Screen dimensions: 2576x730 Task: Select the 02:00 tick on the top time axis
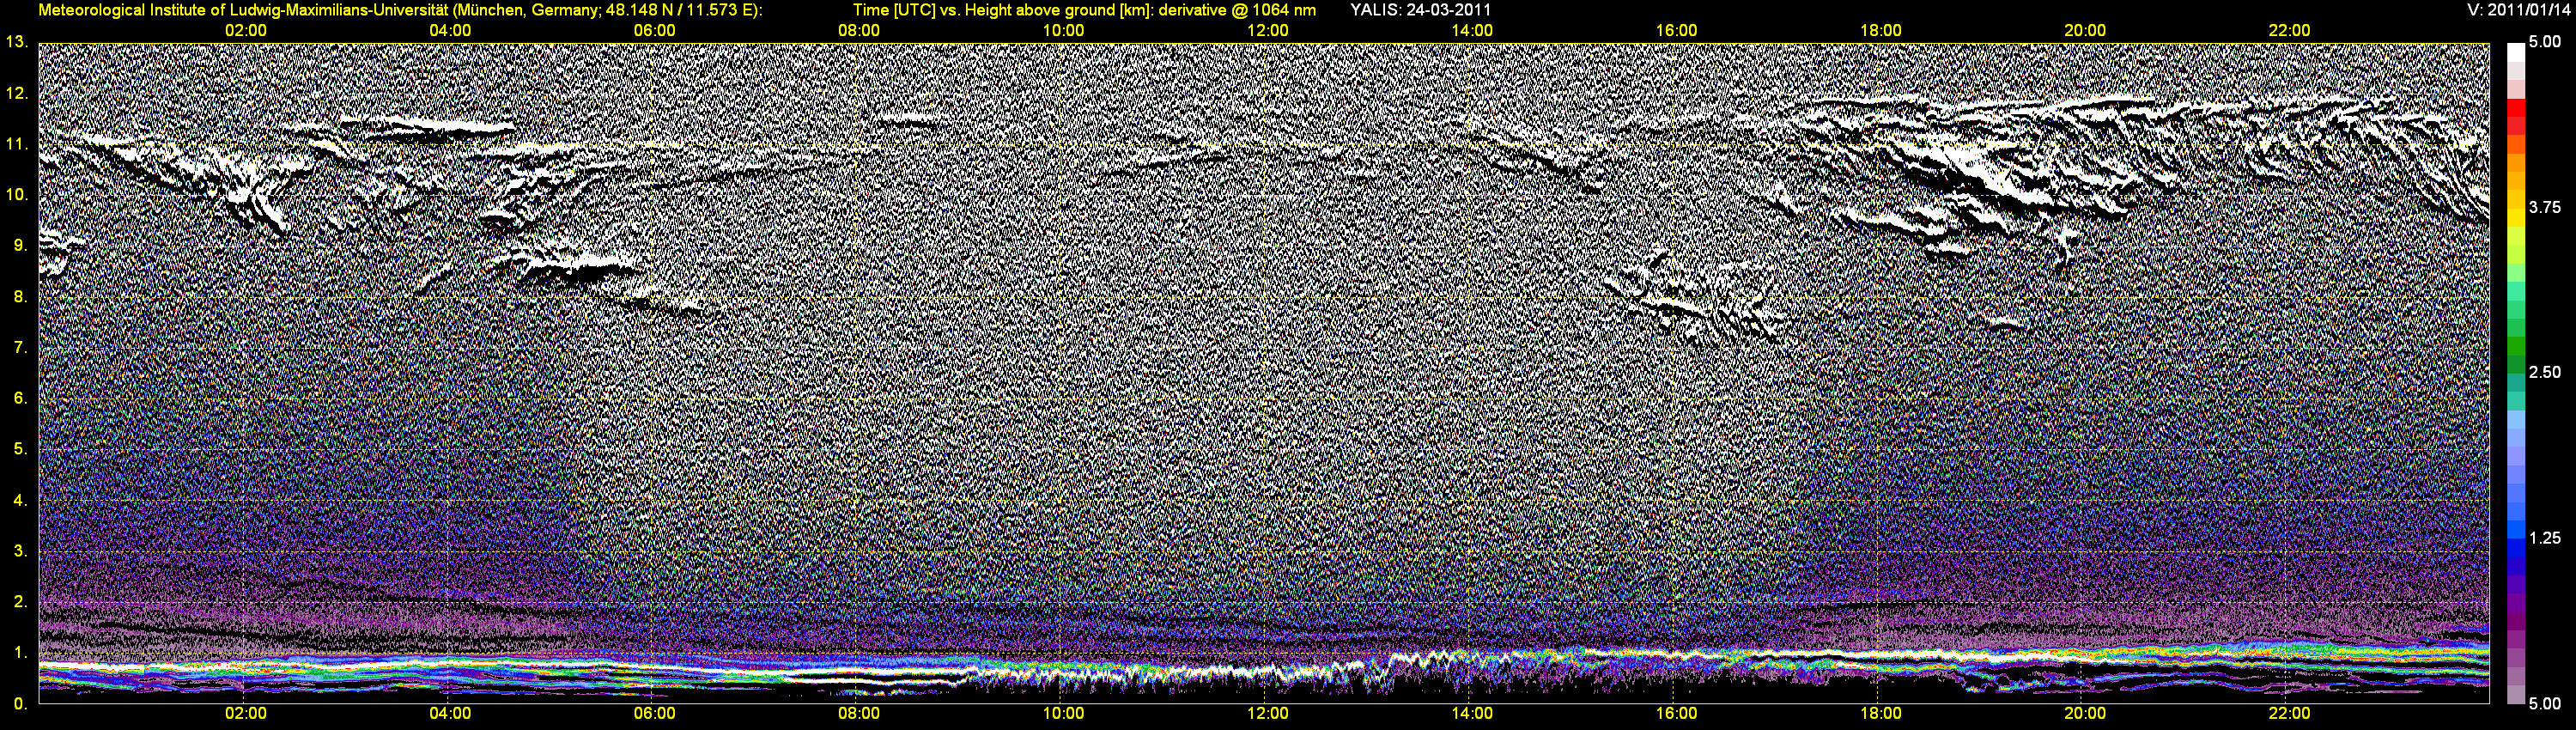(x=245, y=31)
